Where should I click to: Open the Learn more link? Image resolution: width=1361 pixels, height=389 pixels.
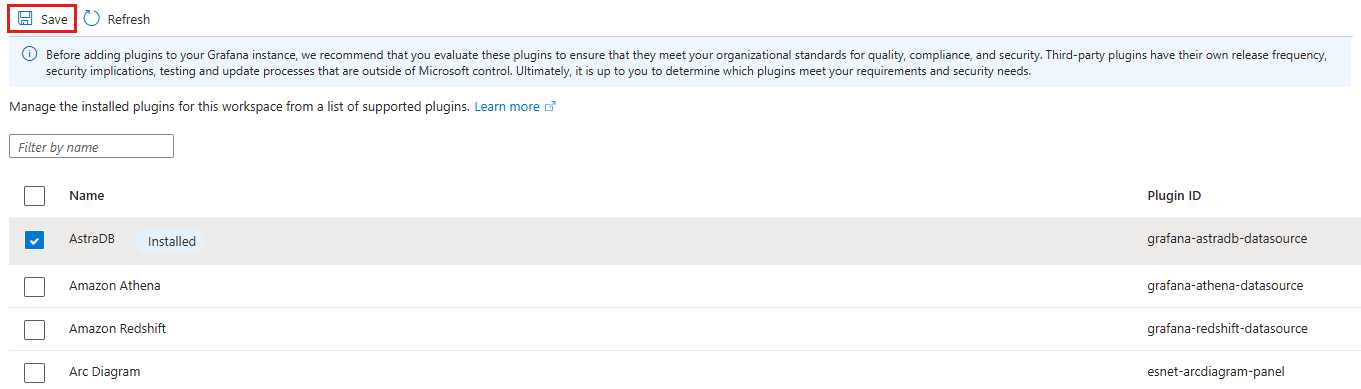pos(507,106)
